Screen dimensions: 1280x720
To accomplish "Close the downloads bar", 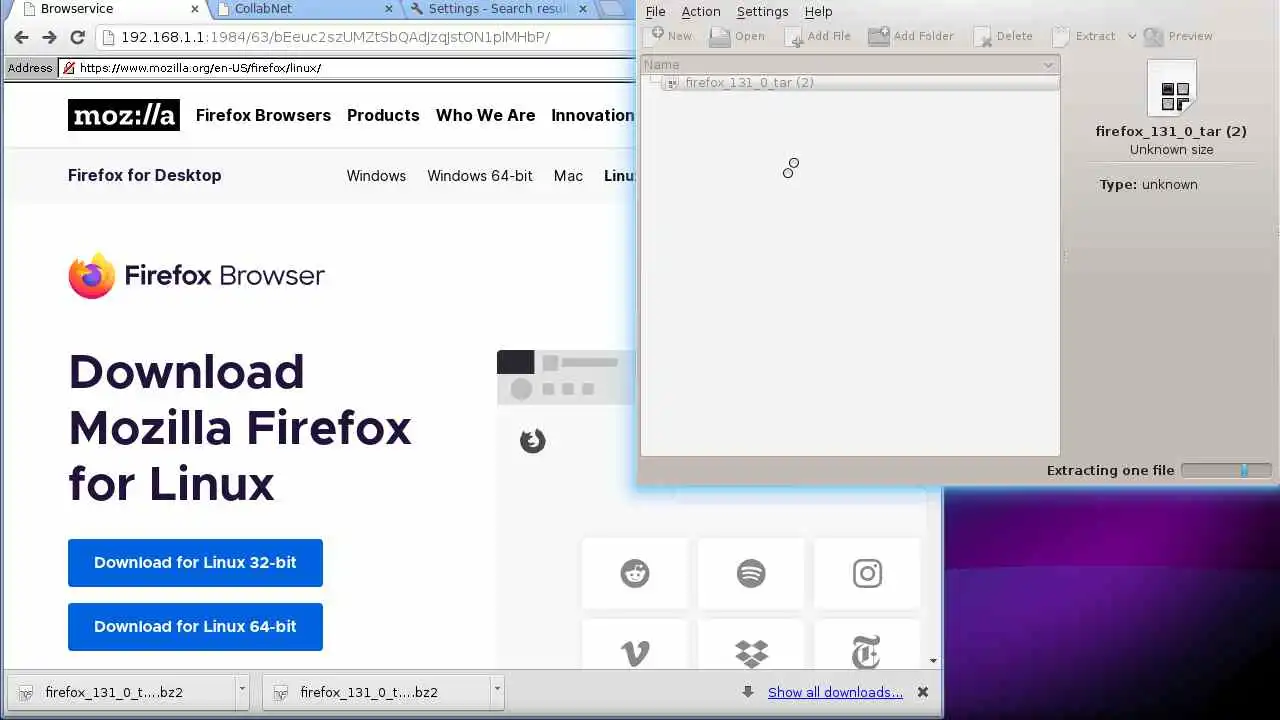I will coord(923,692).
